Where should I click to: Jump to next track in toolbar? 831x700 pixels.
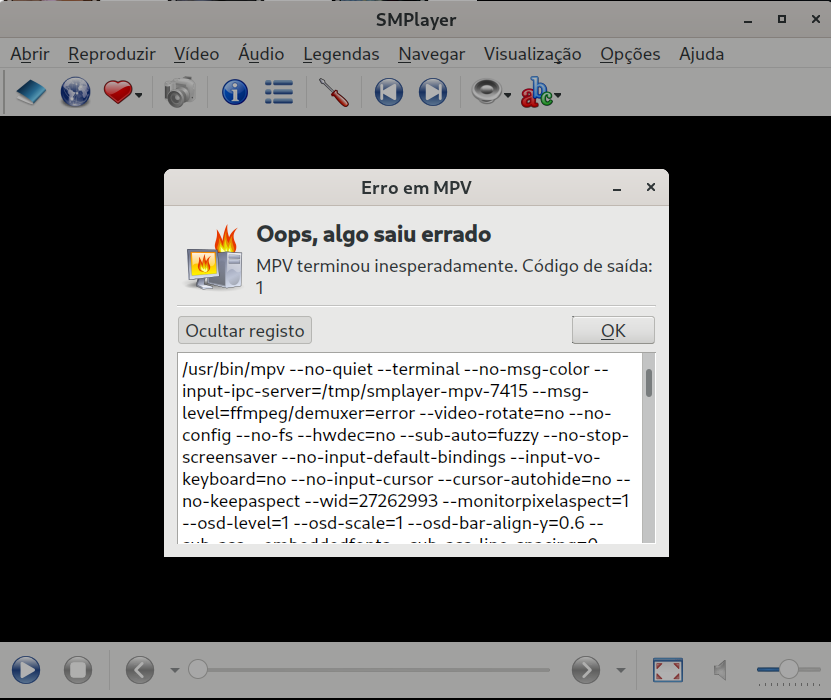click(x=432, y=93)
